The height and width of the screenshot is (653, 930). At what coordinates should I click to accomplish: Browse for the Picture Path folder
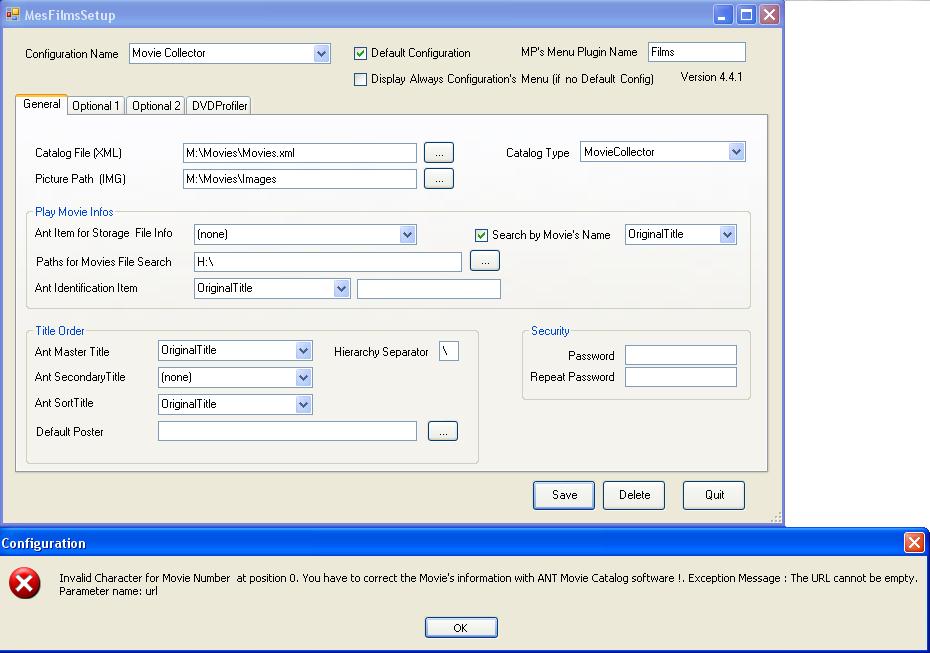click(439, 179)
